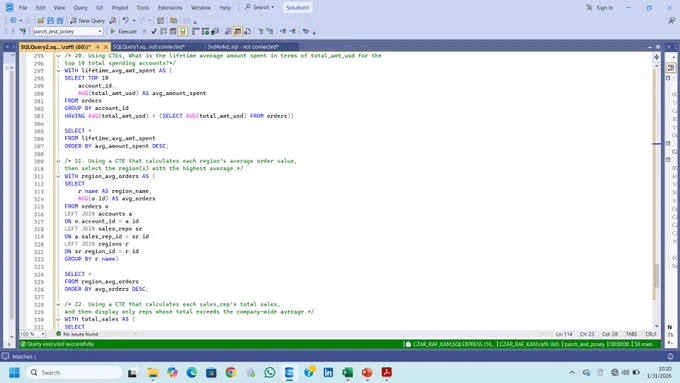
Task: Open the Query Options icon
Action: [173, 31]
